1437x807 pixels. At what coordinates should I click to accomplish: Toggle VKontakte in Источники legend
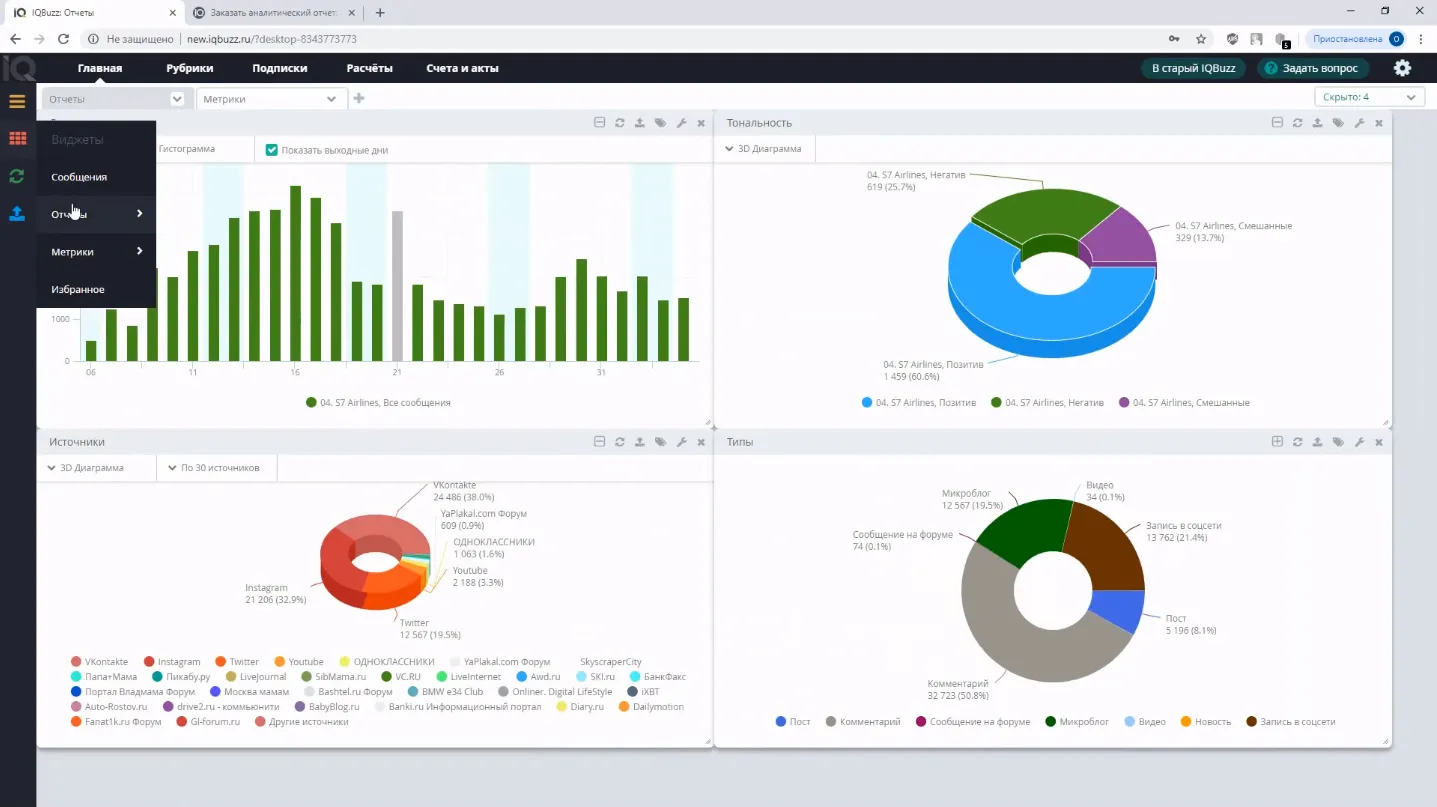99,662
